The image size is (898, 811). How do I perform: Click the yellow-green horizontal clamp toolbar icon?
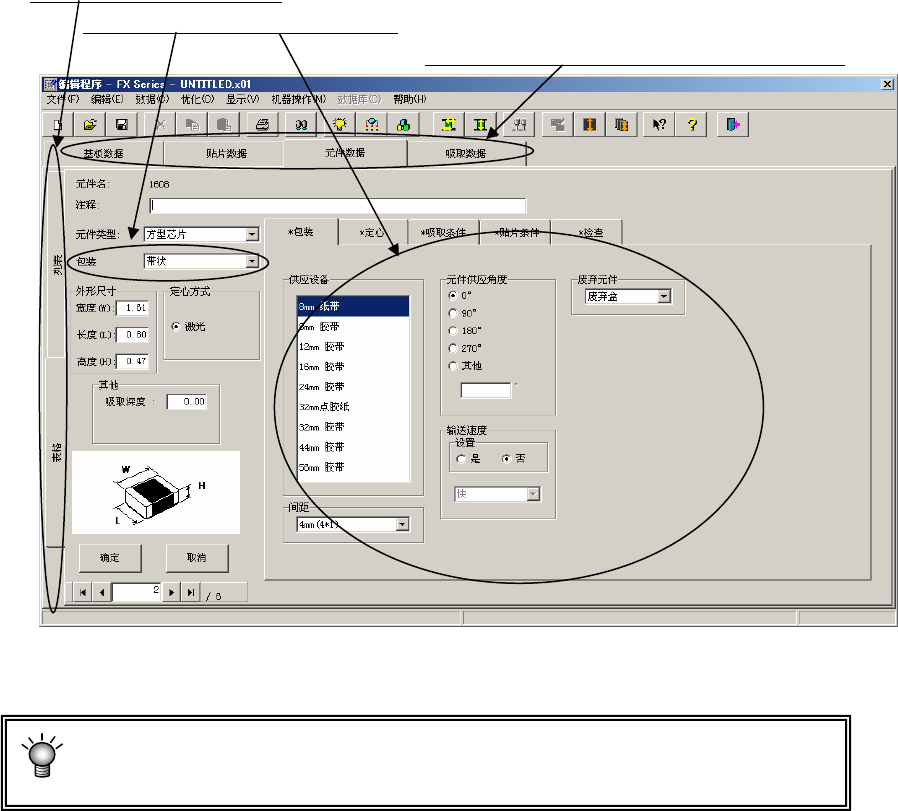[x=448, y=124]
